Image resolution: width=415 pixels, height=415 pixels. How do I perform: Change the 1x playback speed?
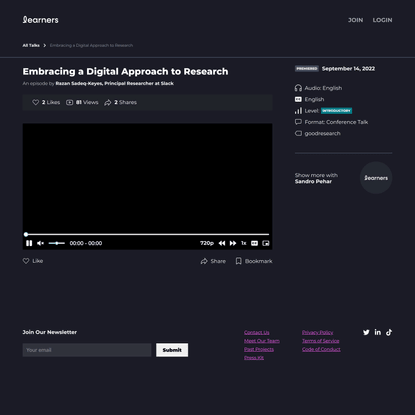click(244, 243)
